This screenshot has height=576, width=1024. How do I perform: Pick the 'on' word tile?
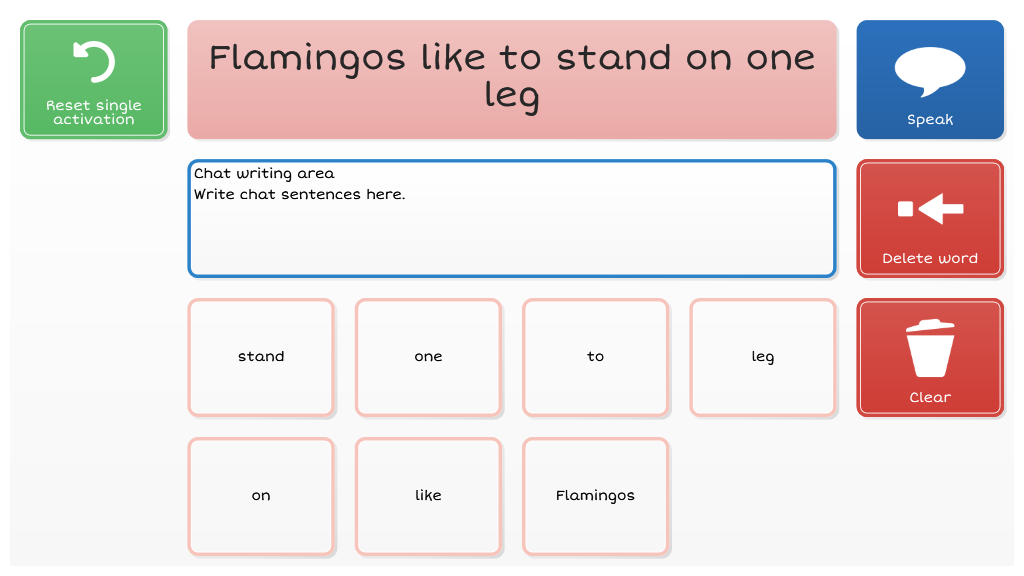(x=261, y=496)
